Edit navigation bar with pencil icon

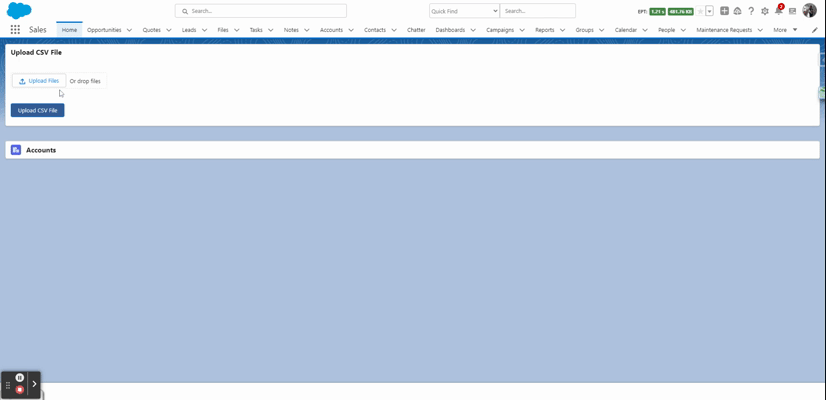tap(814, 30)
